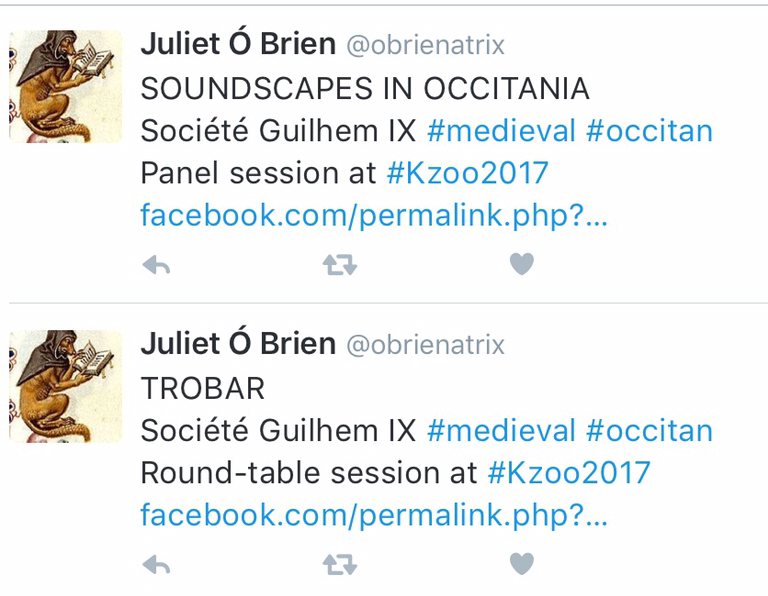
Task: Like the TROBAR round-table tweet
Action: (521, 564)
